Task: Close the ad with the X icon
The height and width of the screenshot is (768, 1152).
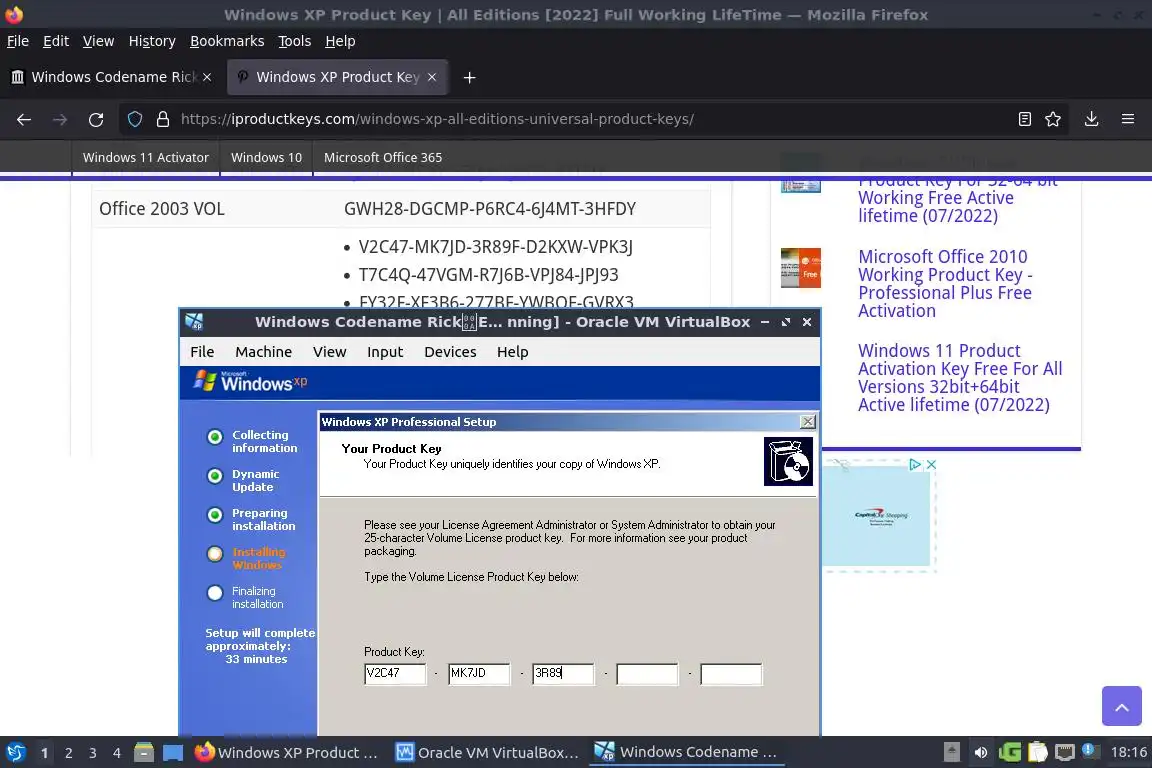Action: point(931,464)
